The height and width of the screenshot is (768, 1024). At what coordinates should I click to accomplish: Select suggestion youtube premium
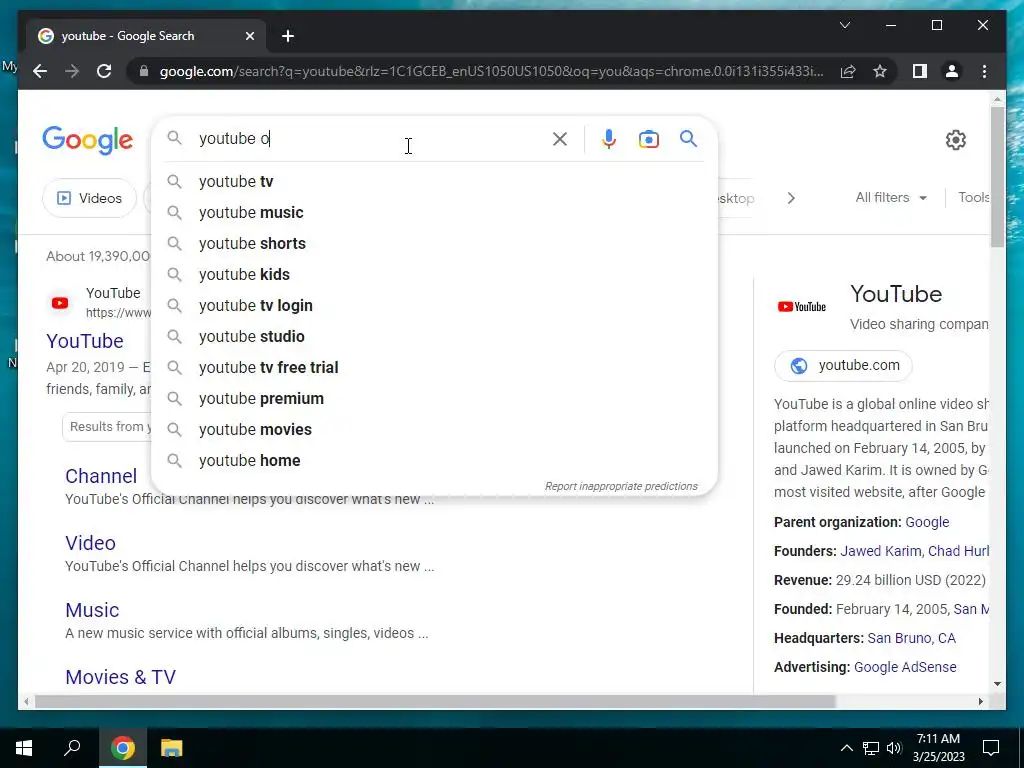click(434, 398)
